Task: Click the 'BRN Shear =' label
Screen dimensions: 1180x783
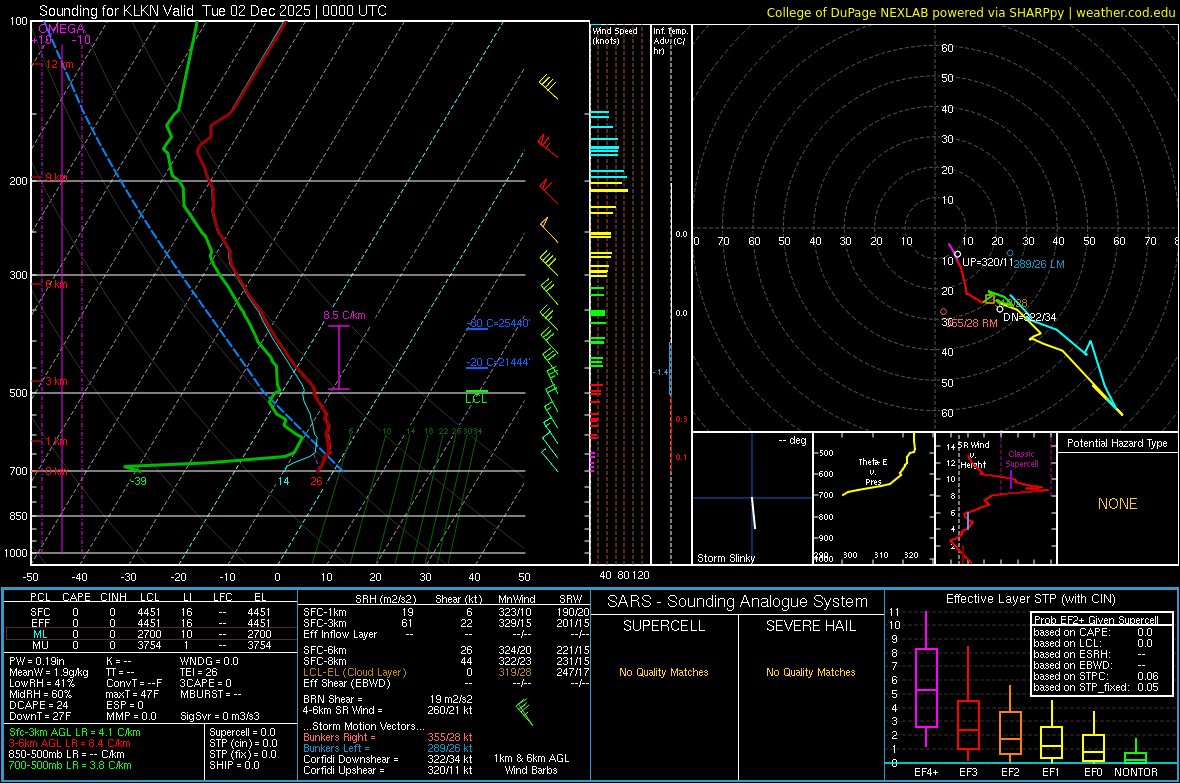Action: (x=333, y=699)
